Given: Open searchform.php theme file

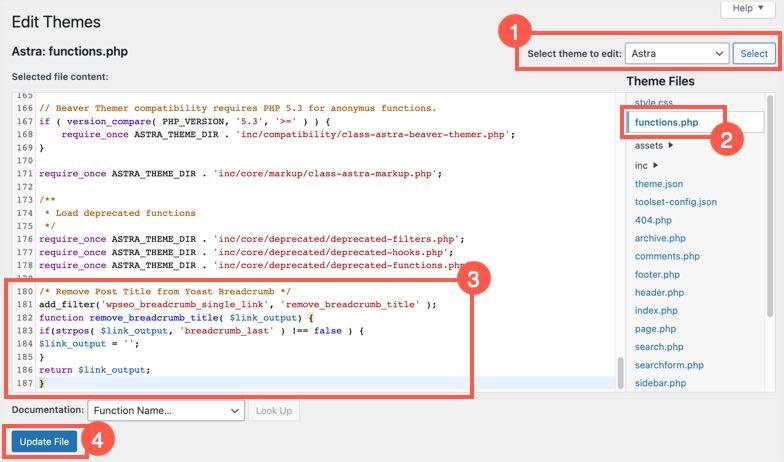Looking at the screenshot, I should pyautogui.click(x=669, y=365).
